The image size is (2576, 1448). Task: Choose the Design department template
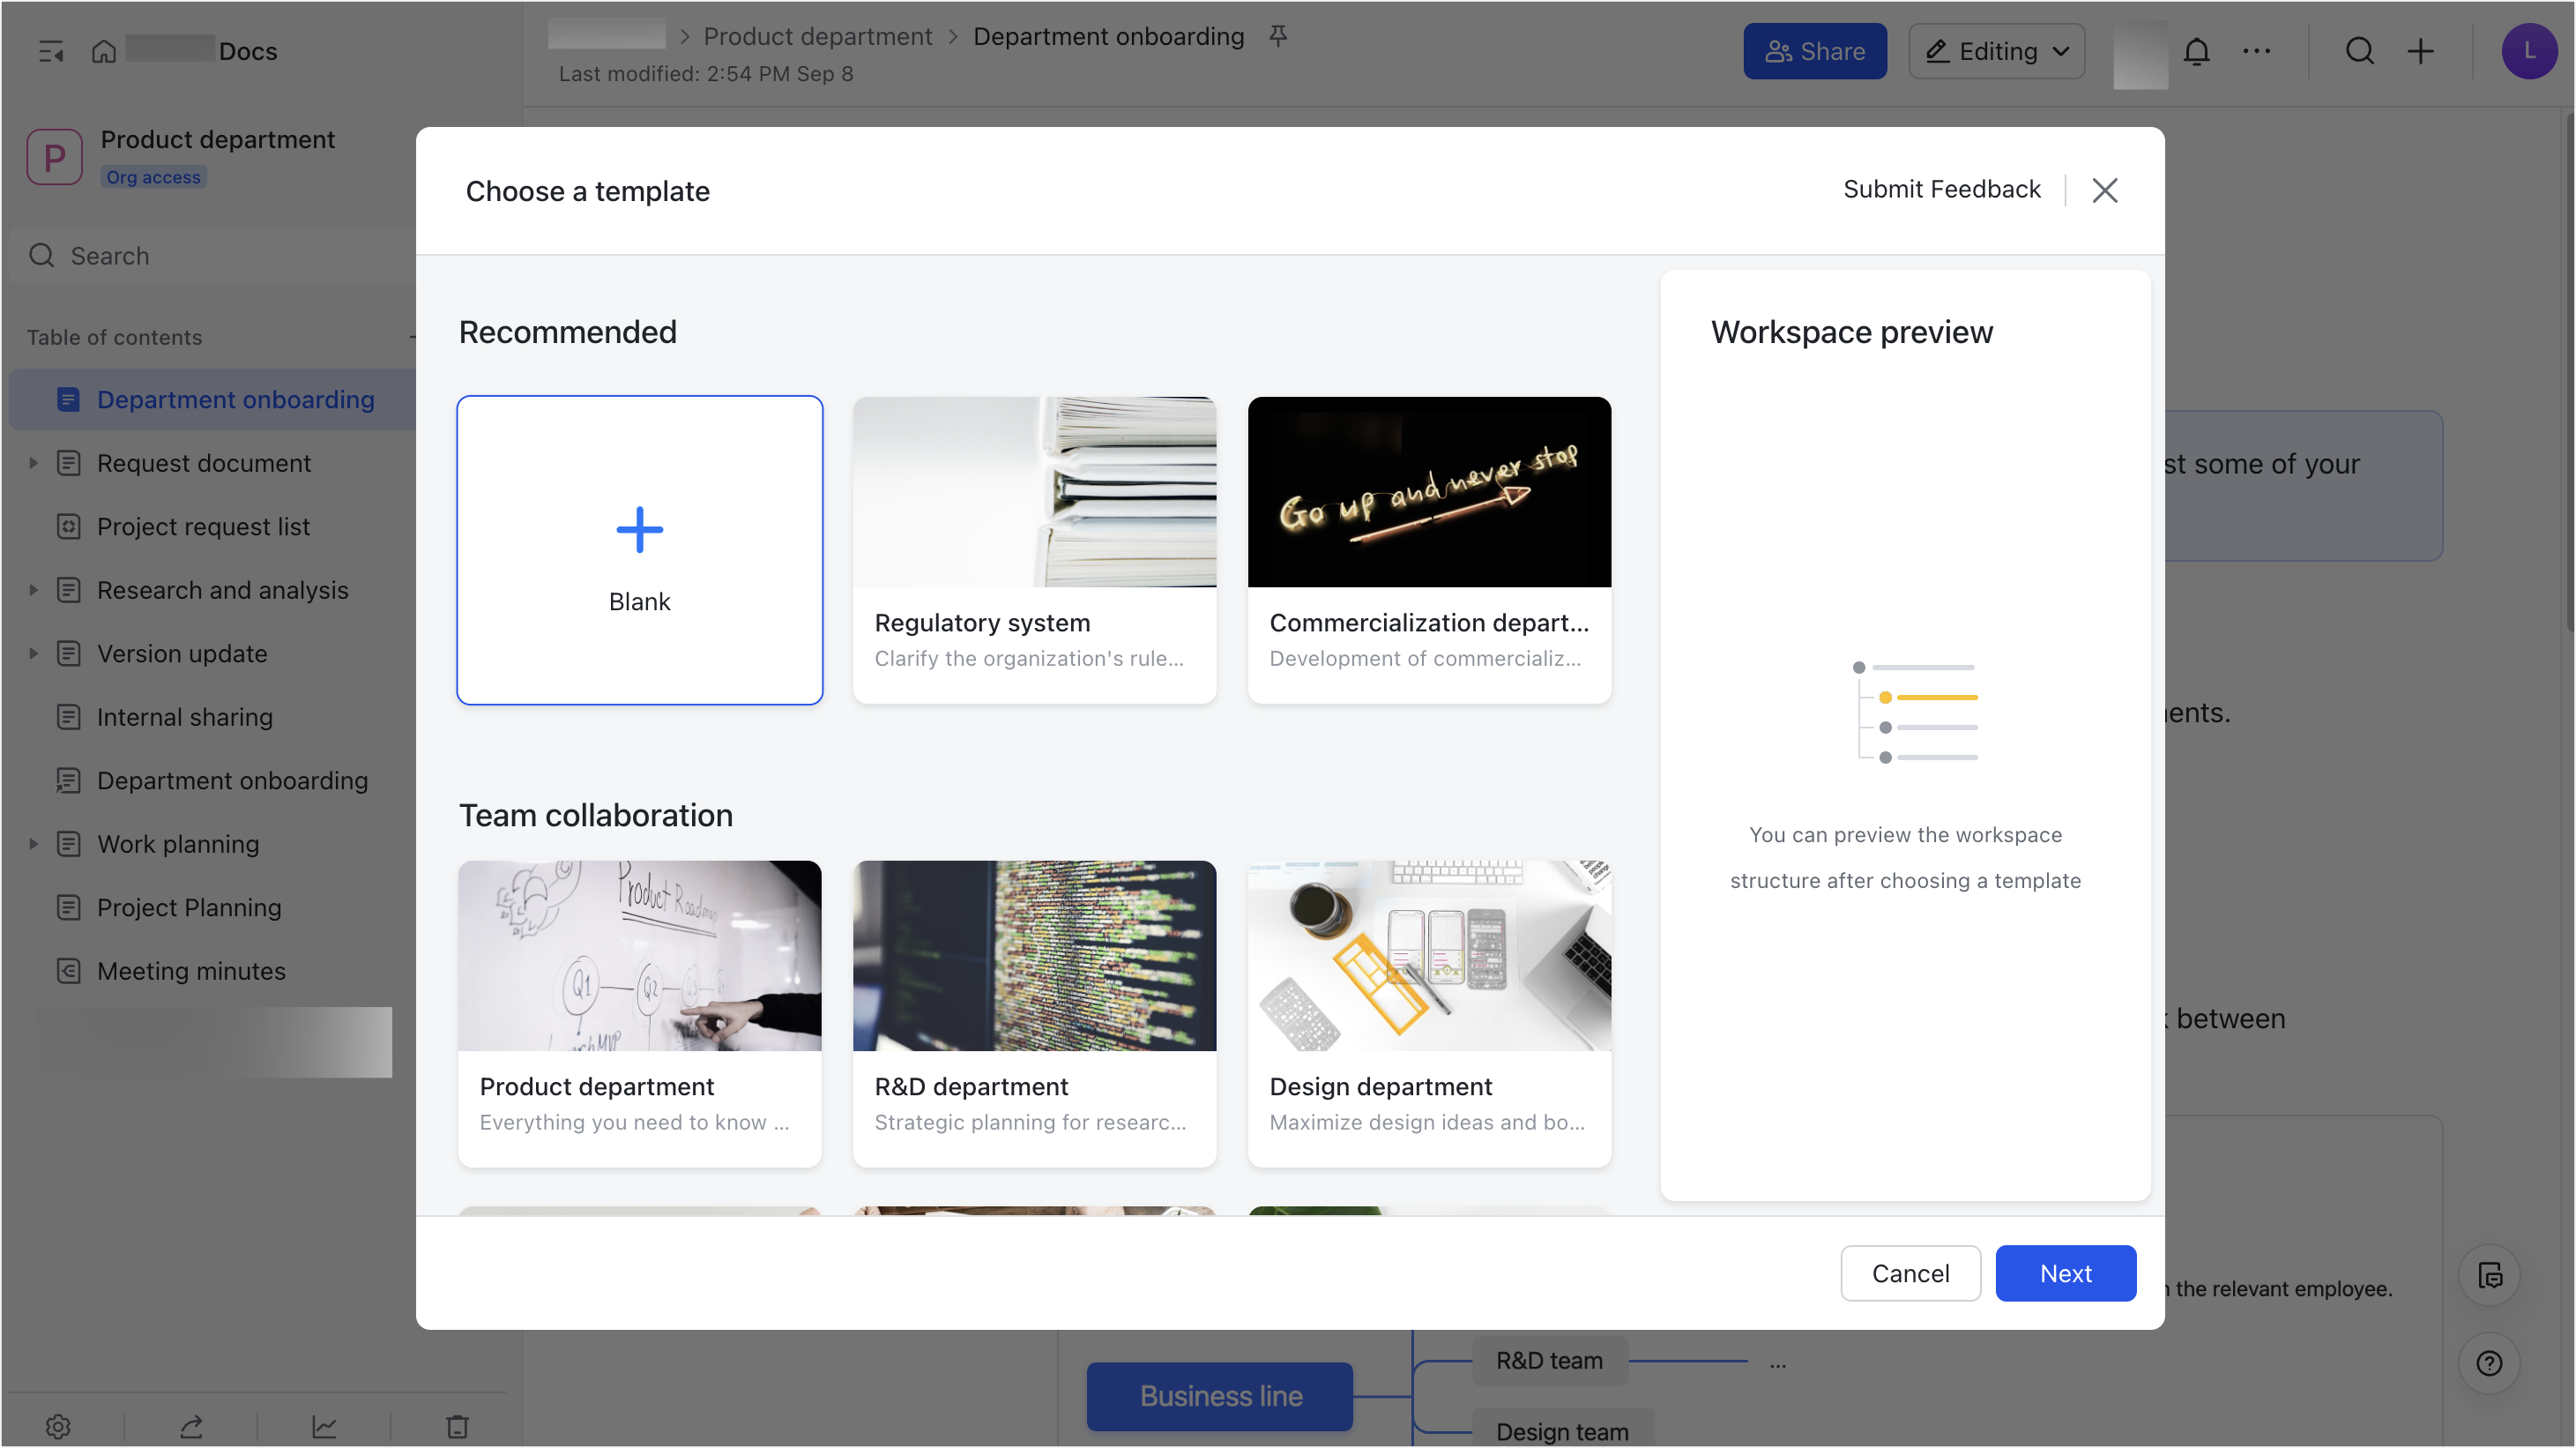[x=1429, y=1013]
